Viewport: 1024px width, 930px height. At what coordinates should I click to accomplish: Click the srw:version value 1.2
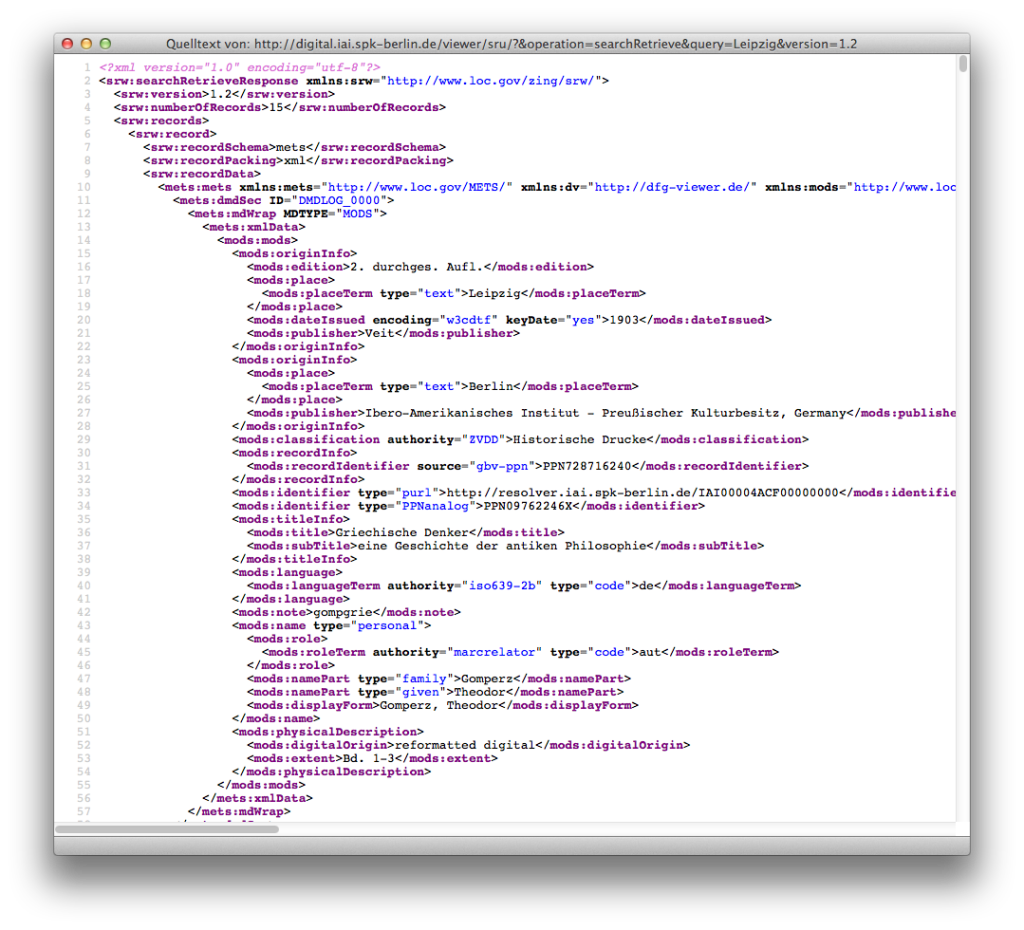[221, 94]
